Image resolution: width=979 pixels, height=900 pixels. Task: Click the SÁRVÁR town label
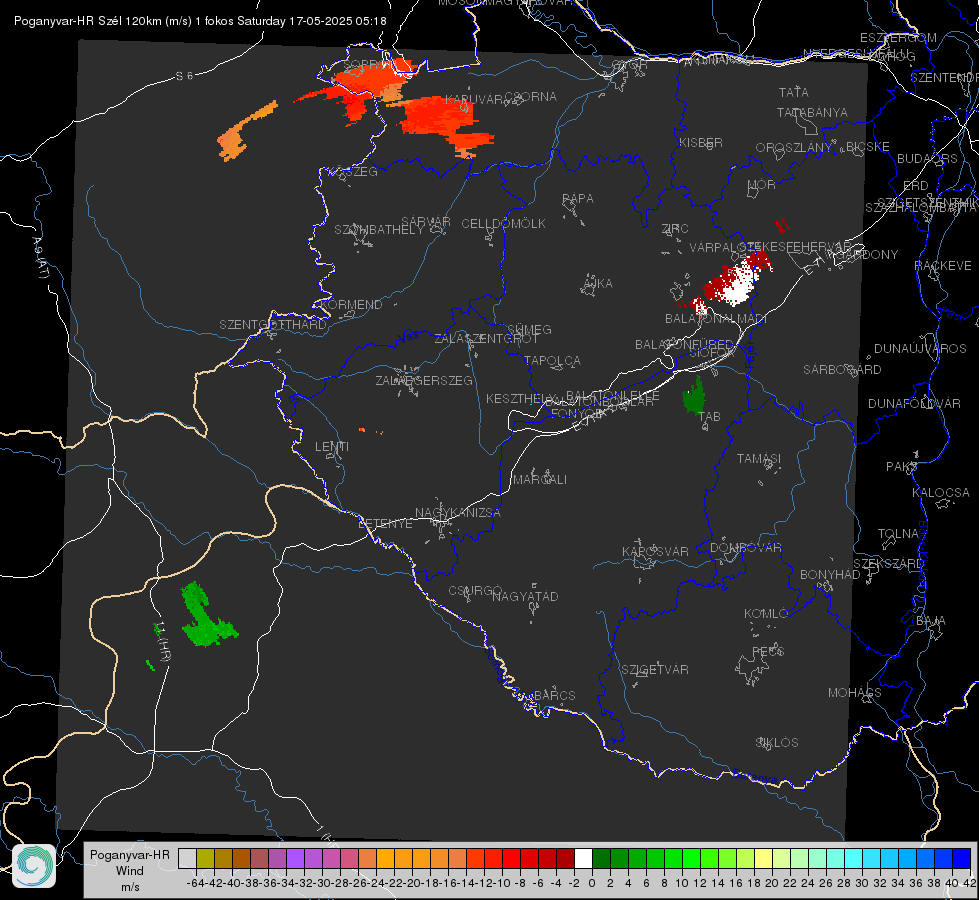426,222
